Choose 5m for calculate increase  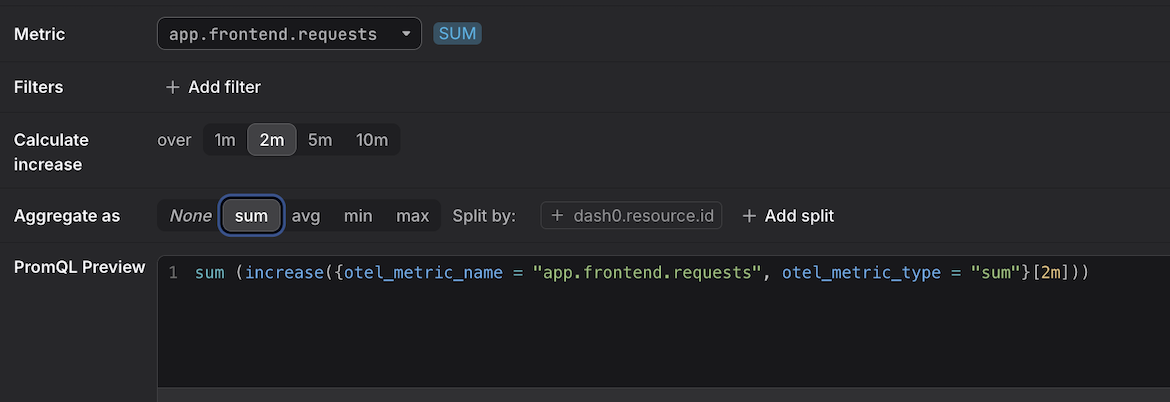tap(320, 140)
